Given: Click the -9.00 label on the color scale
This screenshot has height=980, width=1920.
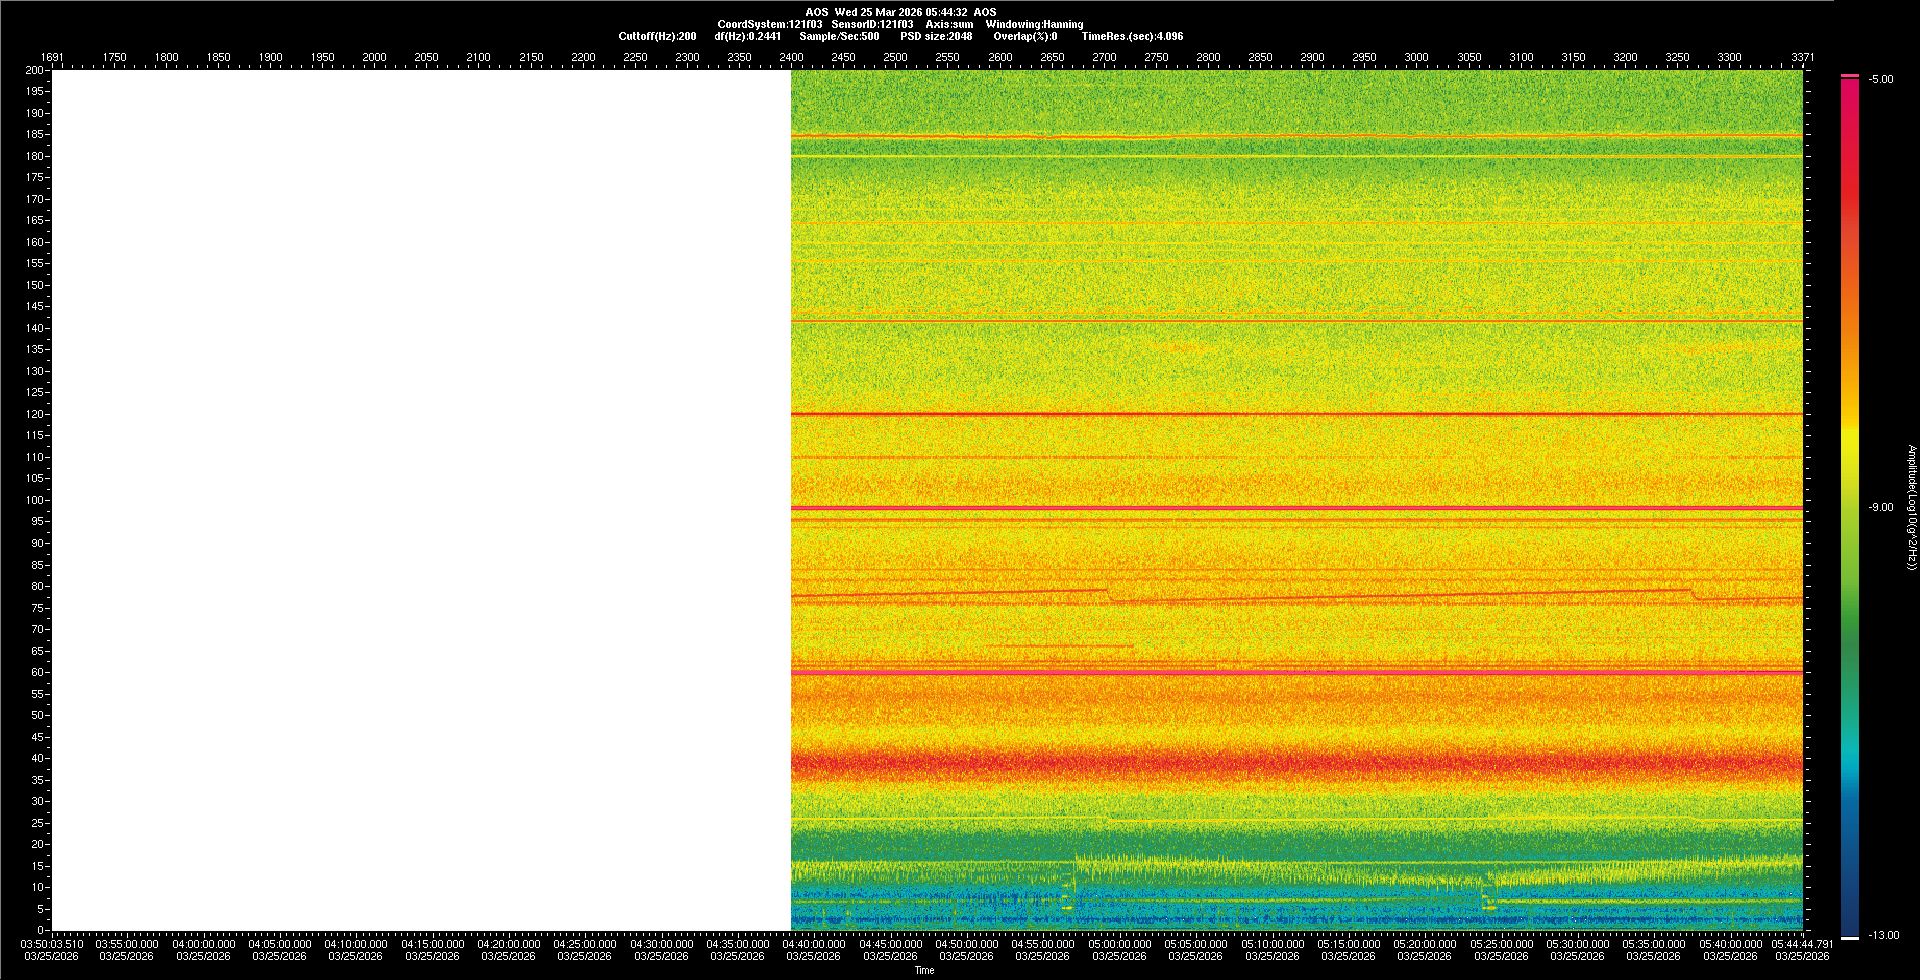Looking at the screenshot, I should [1880, 507].
